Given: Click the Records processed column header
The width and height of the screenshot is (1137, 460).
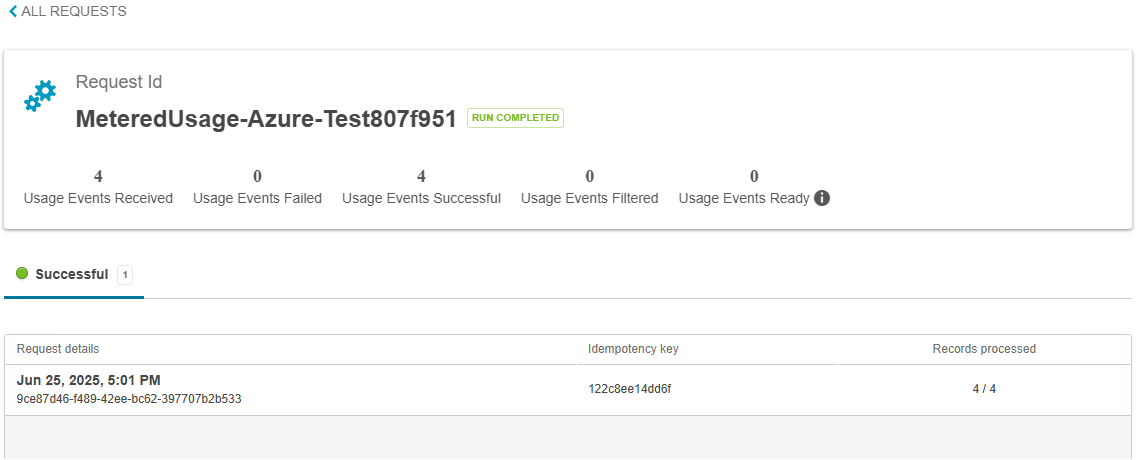Looking at the screenshot, I should pyautogui.click(x=984, y=349).
